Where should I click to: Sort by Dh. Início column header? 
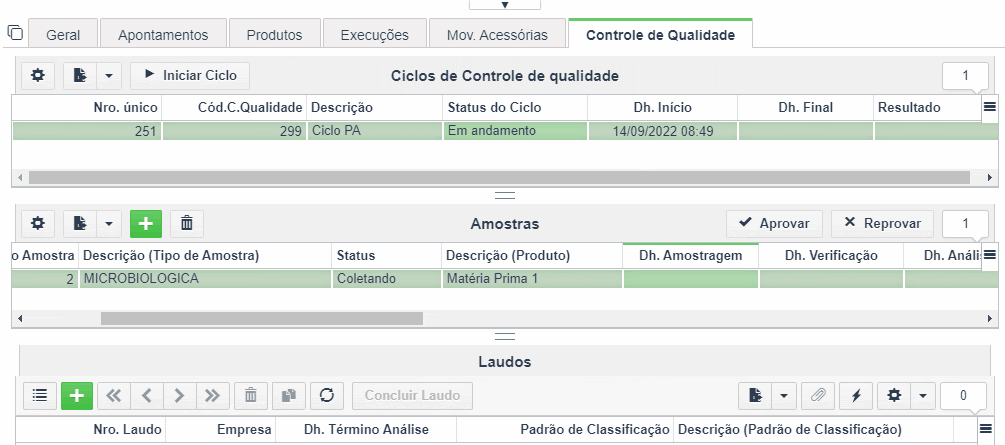[662, 108]
